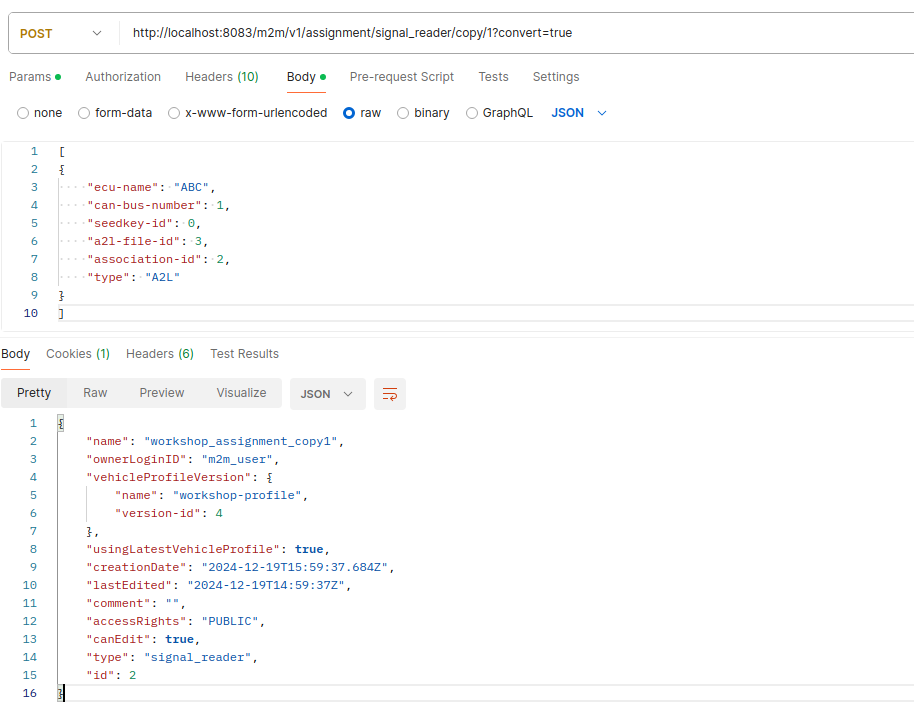The height and width of the screenshot is (717, 914).
Task: Open the Tests tab
Action: tap(493, 77)
